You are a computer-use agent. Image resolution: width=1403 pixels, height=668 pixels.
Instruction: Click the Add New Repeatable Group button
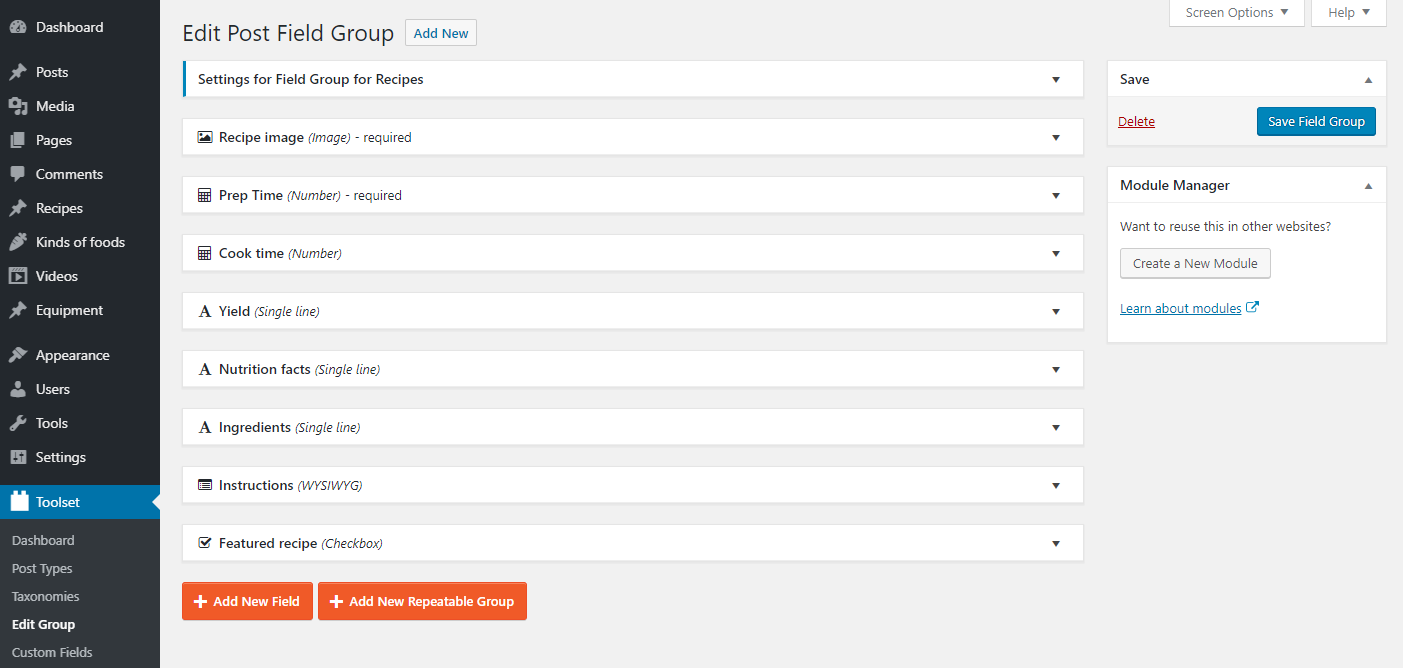422,601
